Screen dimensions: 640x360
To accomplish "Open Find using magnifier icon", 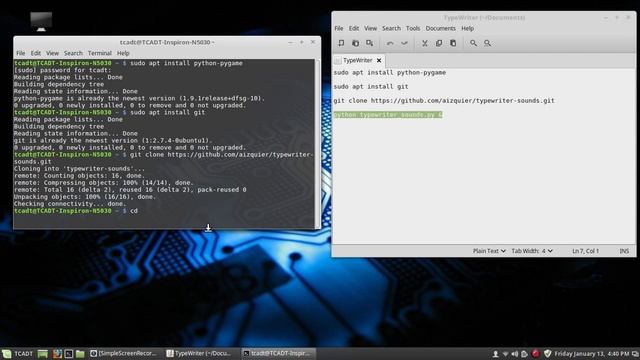I will tap(473, 43).
